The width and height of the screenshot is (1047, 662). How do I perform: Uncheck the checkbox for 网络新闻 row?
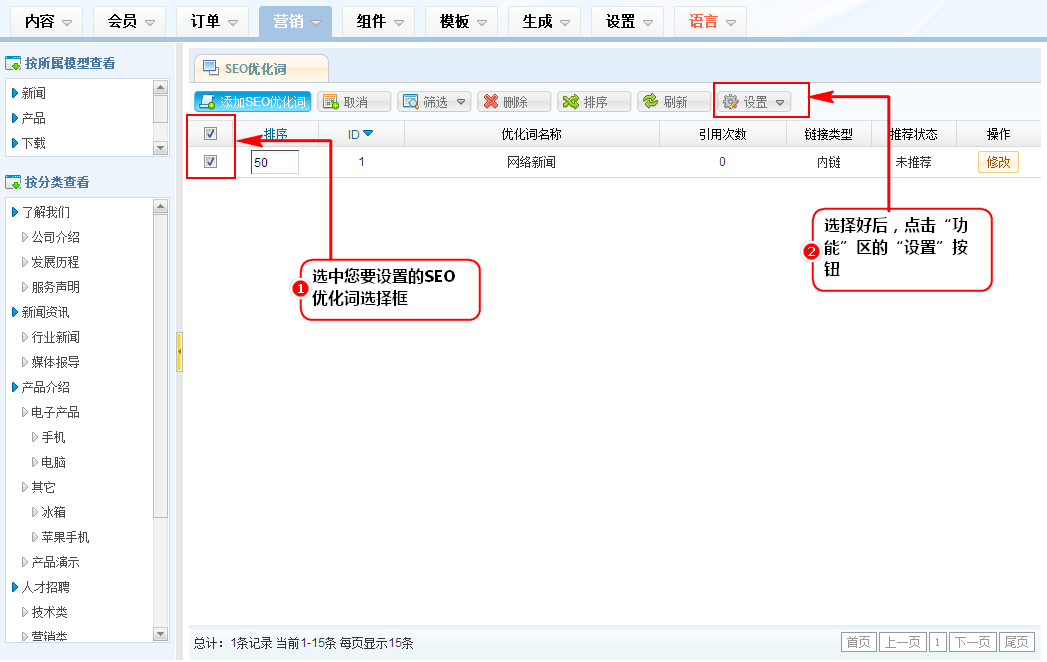coord(210,161)
